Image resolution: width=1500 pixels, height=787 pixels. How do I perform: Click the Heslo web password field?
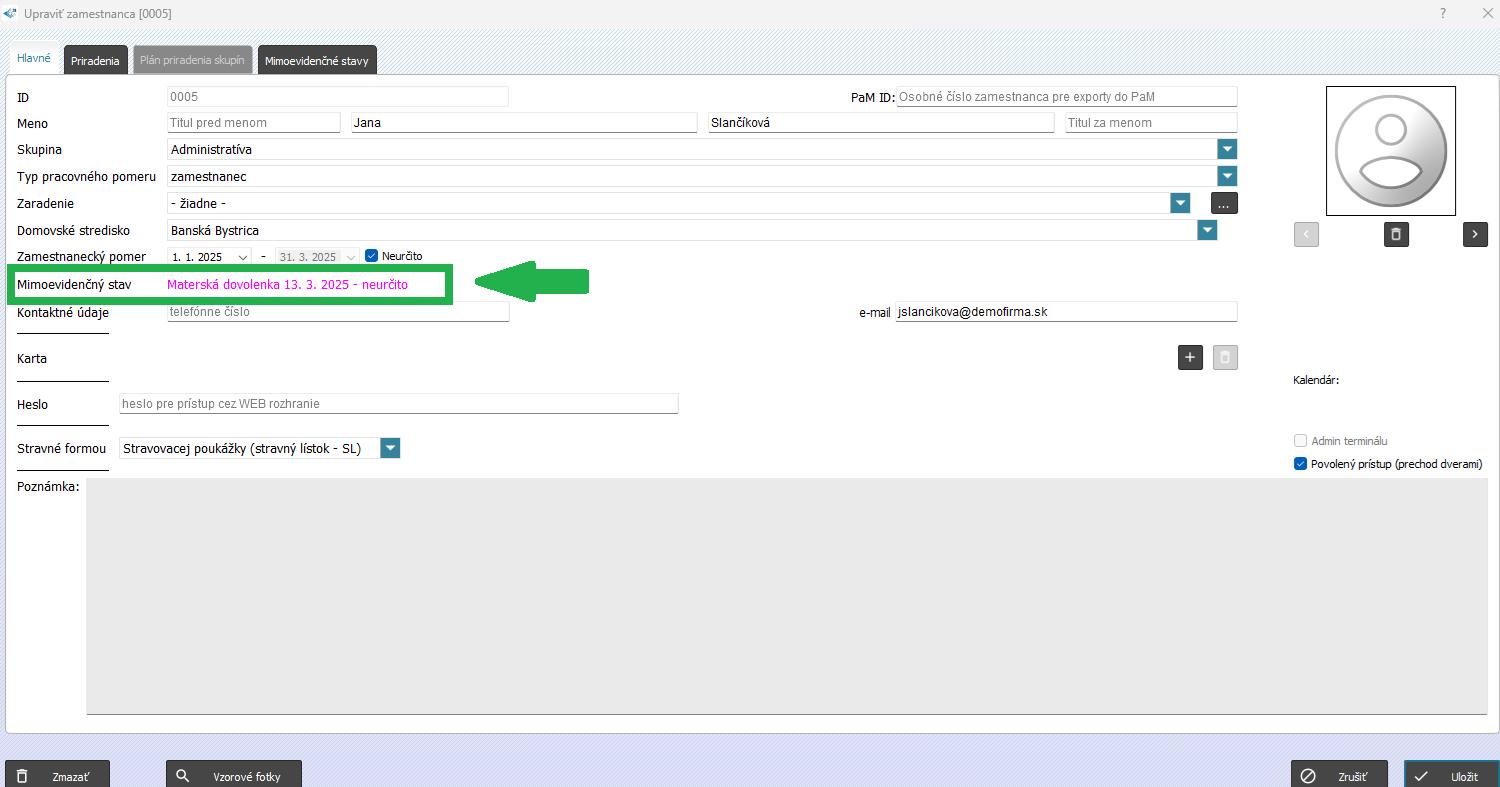[x=399, y=404]
